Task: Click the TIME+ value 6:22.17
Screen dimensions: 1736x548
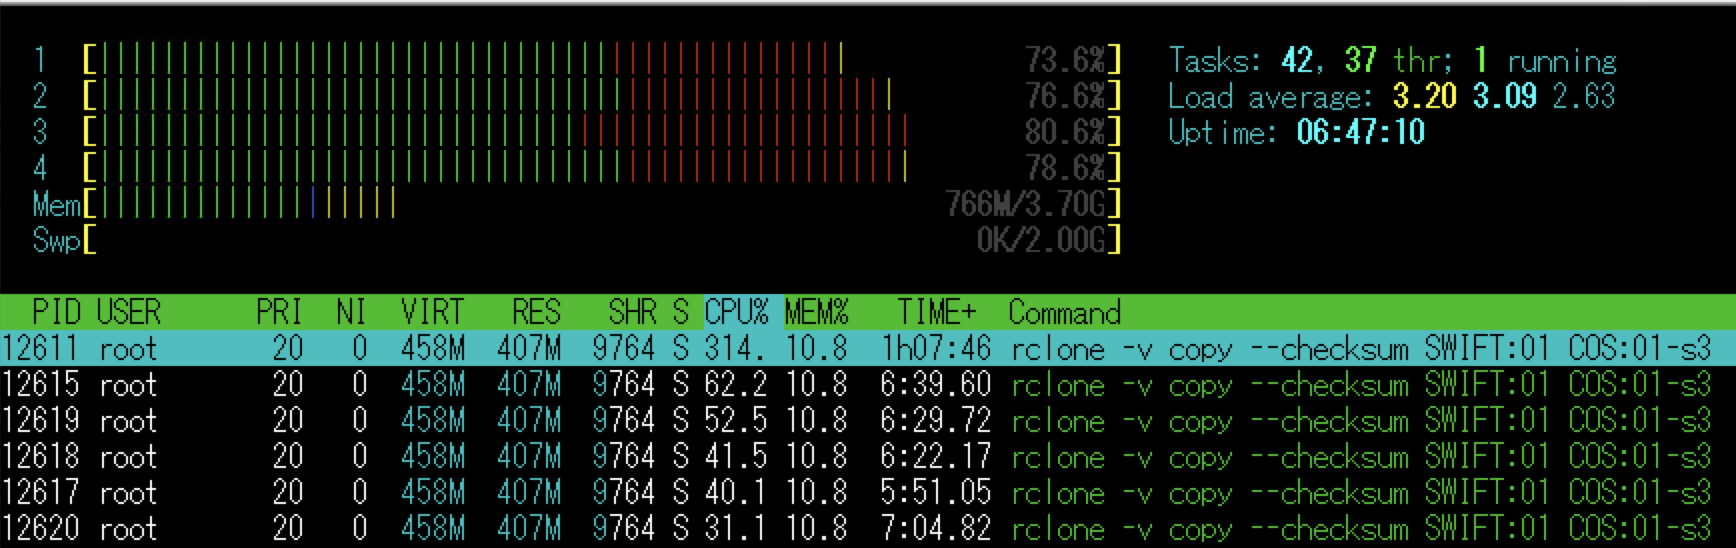Action: 936,457
